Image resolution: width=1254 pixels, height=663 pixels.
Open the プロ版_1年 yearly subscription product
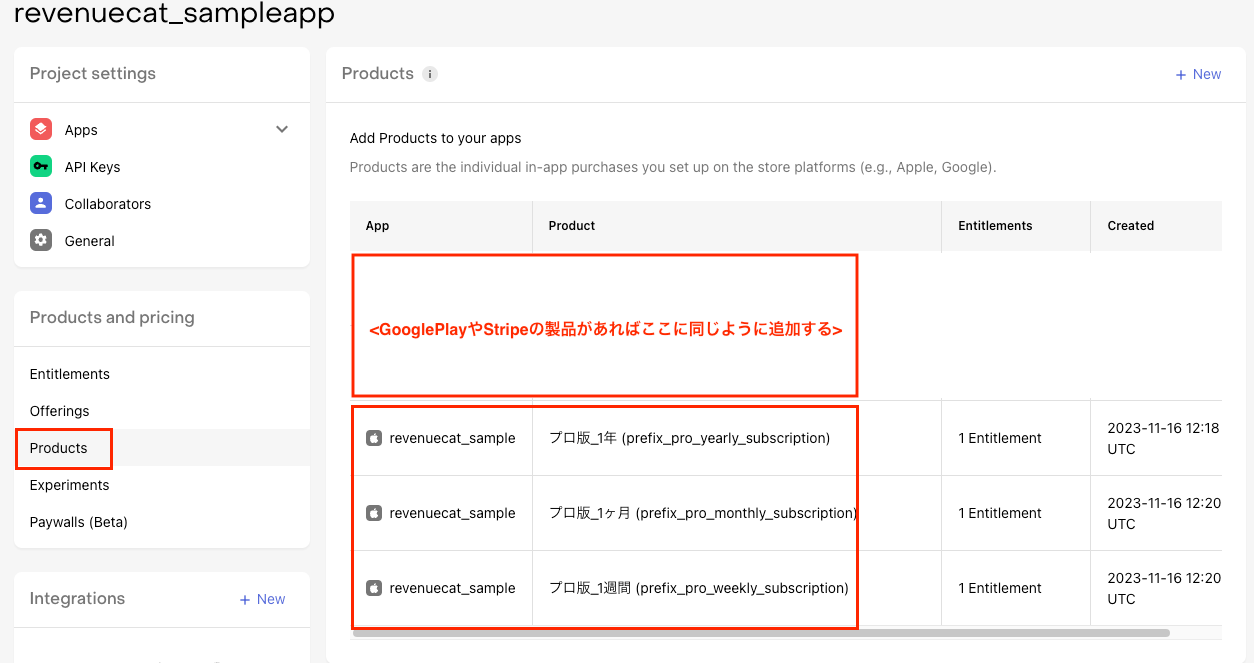coord(689,438)
